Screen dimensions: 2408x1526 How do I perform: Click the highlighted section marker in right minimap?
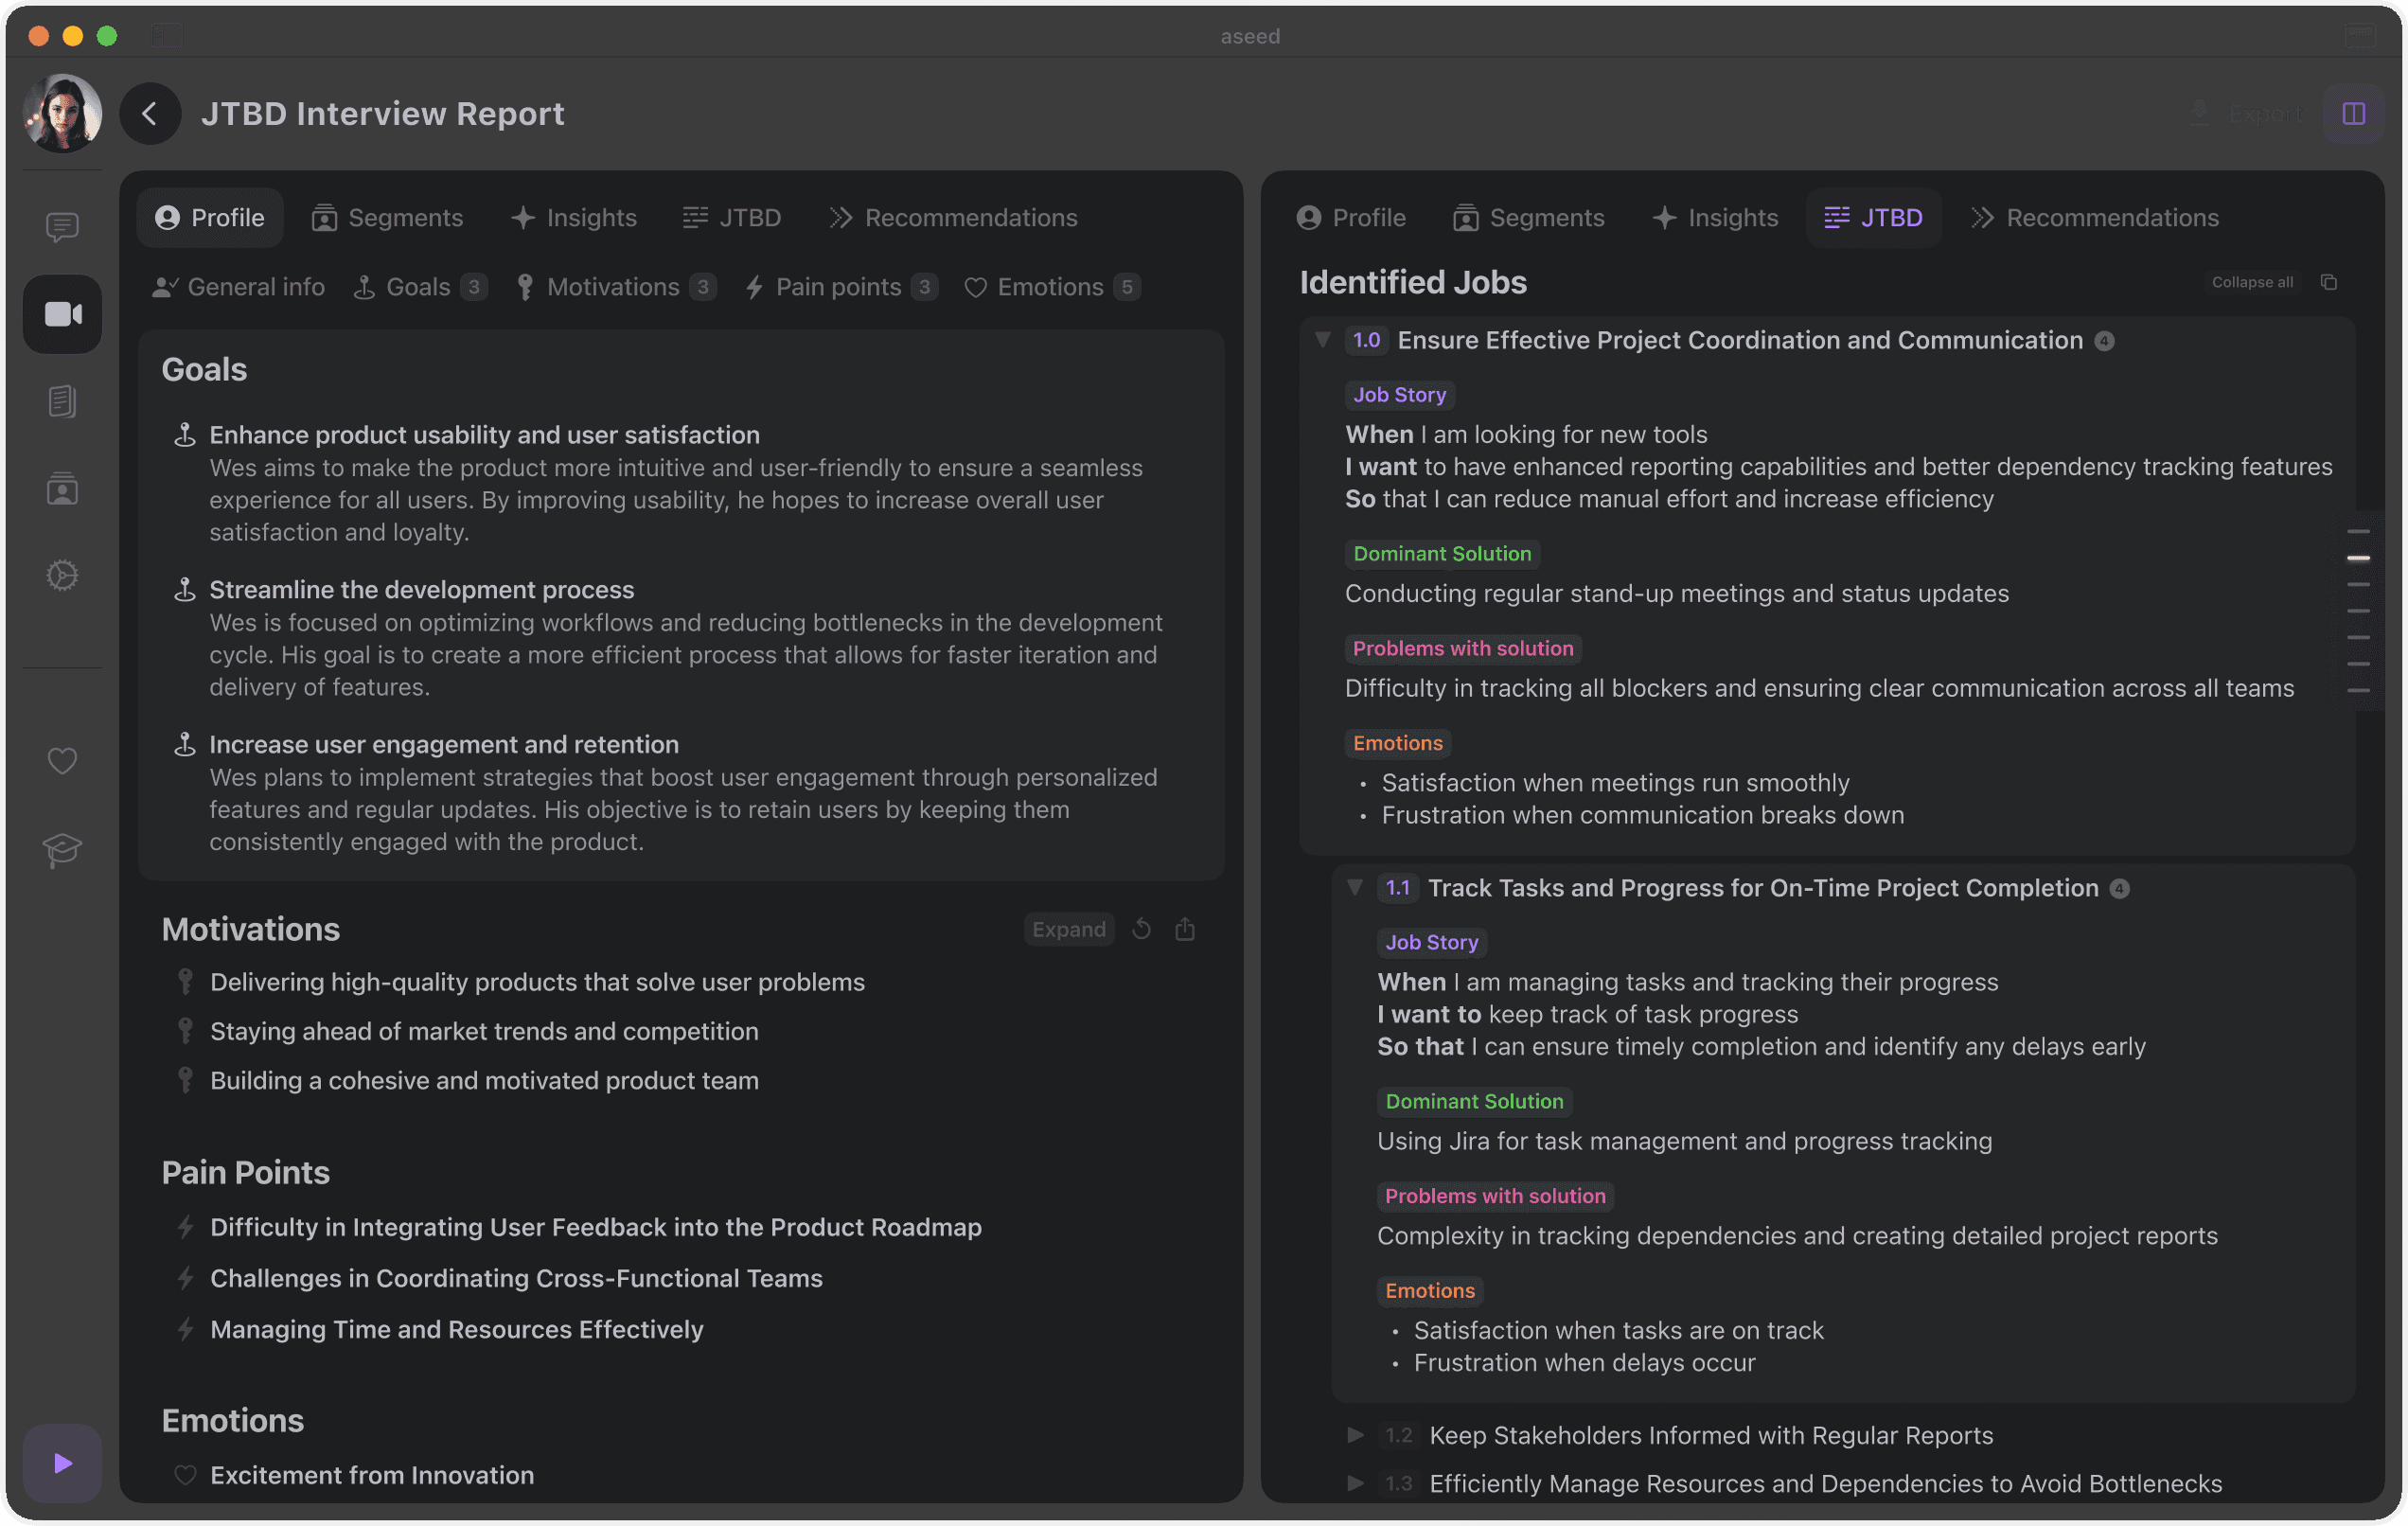2358,558
